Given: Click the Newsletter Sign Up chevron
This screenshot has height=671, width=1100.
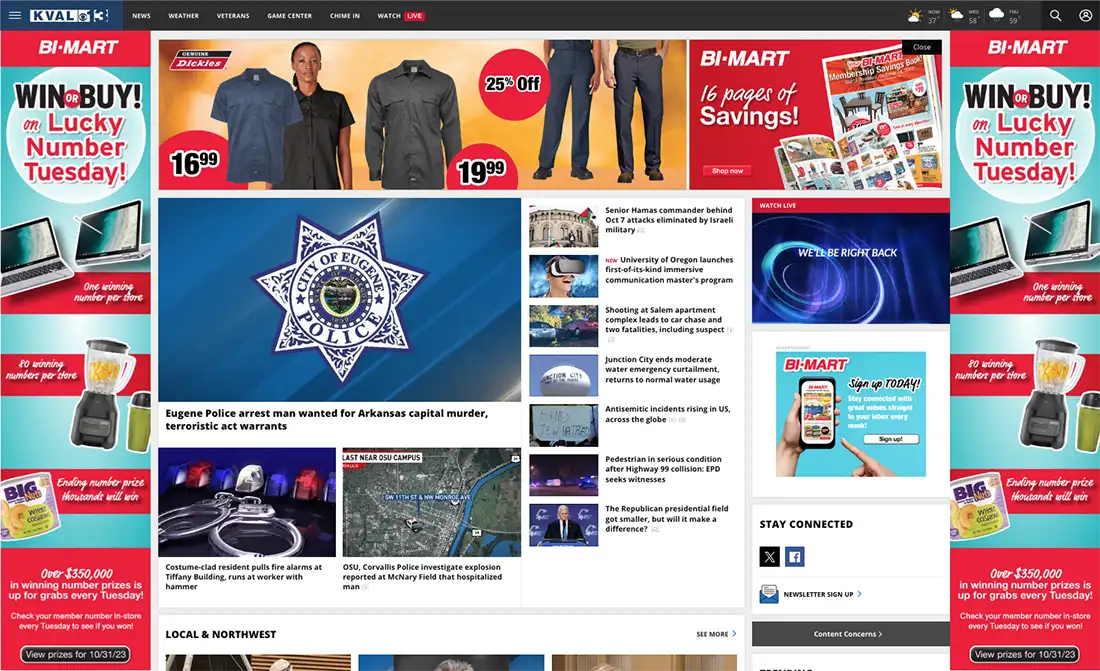Looking at the screenshot, I should 859,594.
